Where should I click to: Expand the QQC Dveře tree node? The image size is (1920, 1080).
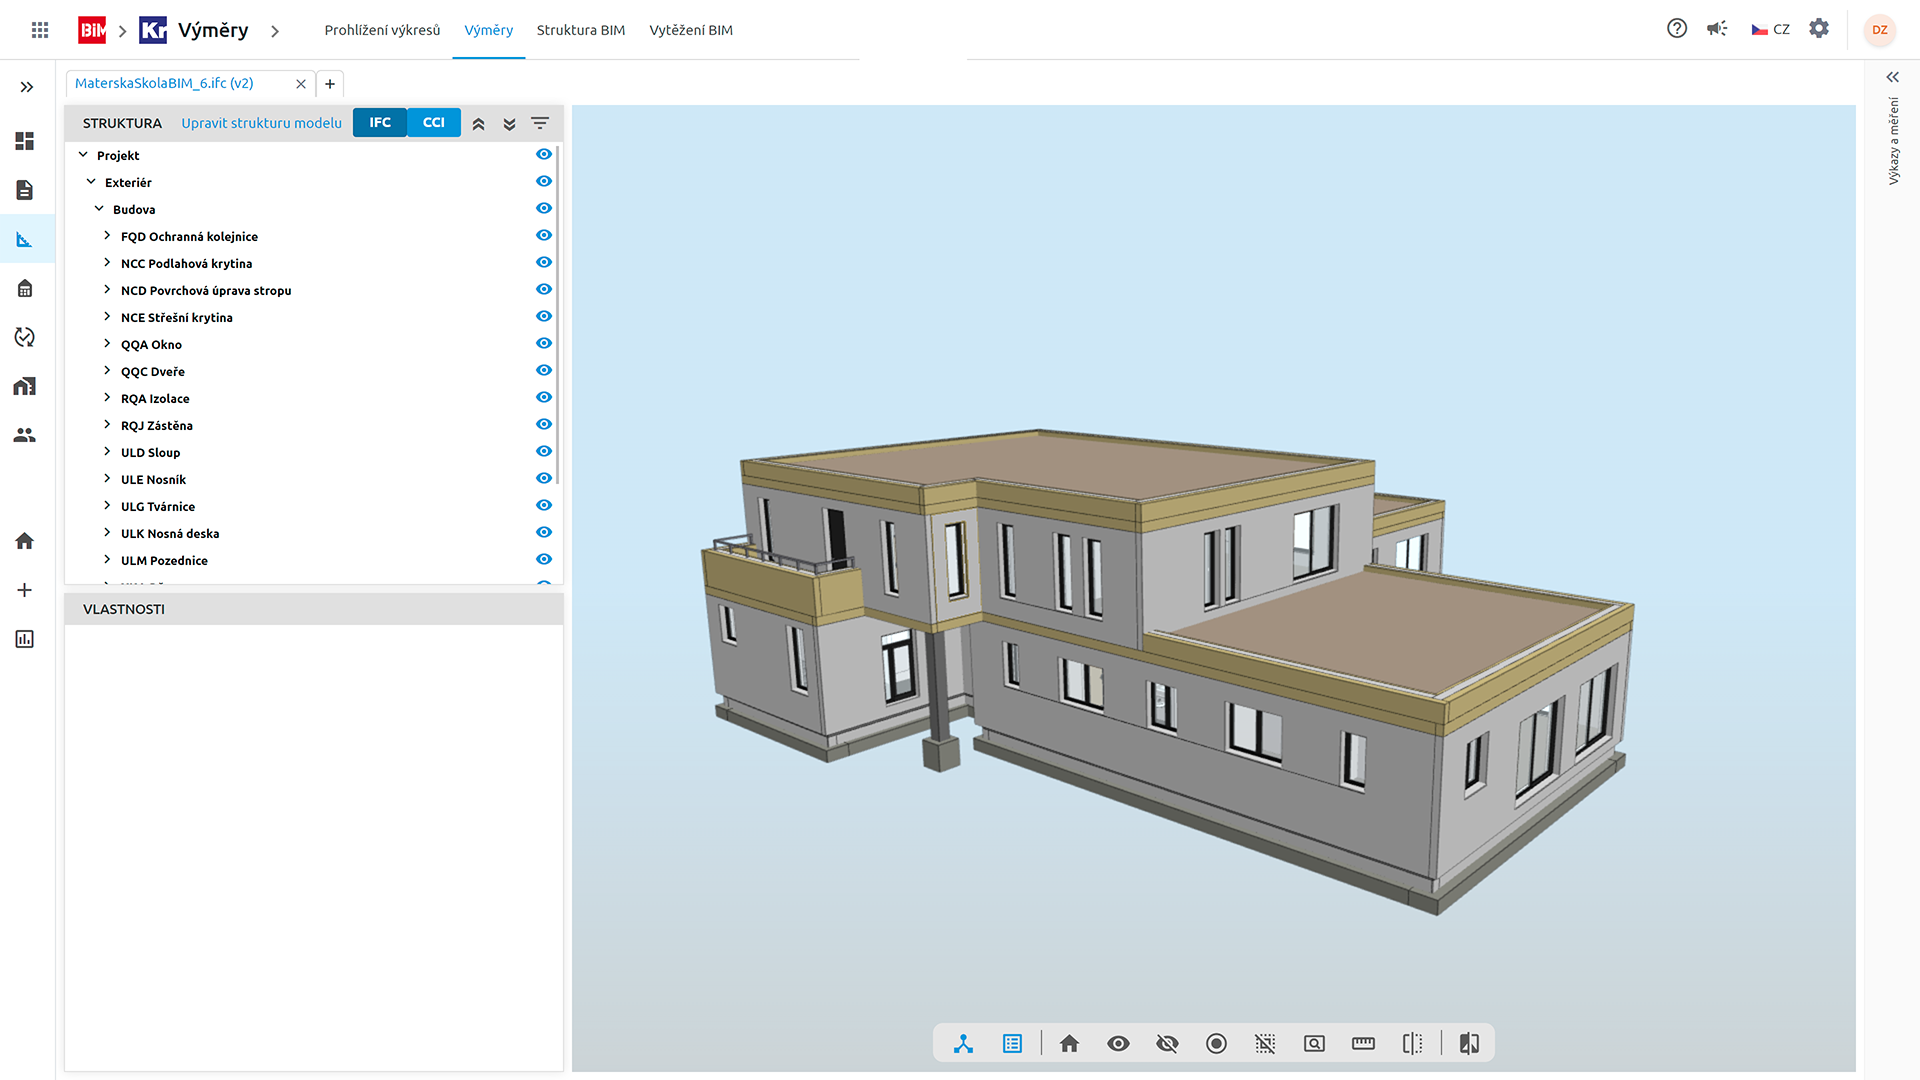(x=107, y=371)
